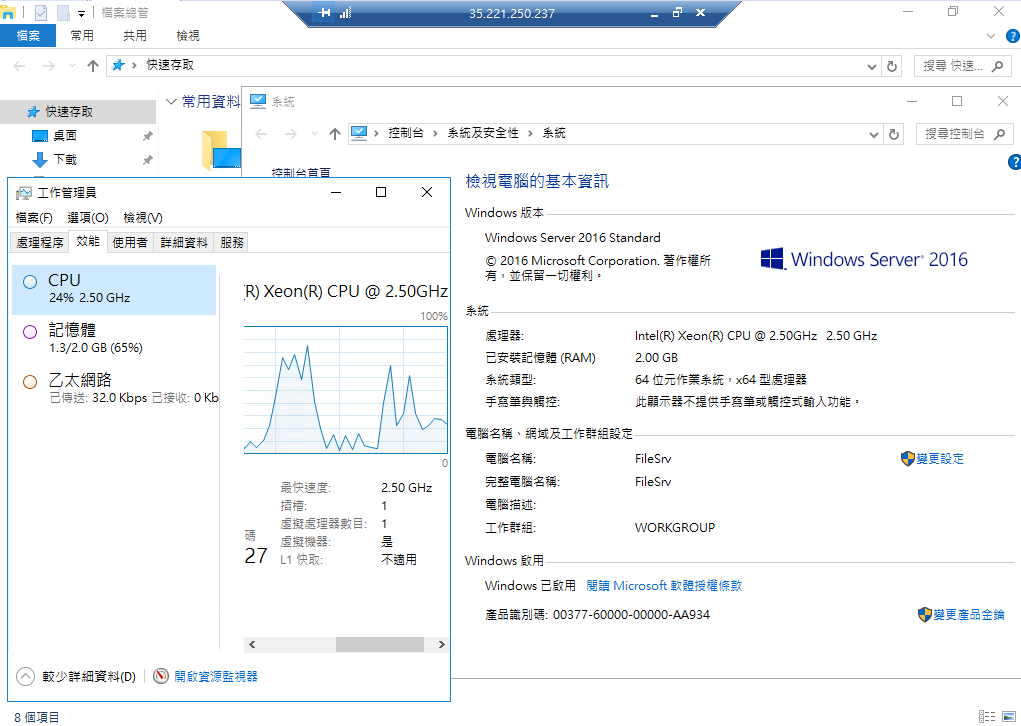Viewport: 1021px width, 726px height.
Task: Click pin icon in remote session bar
Action: [x=324, y=12]
